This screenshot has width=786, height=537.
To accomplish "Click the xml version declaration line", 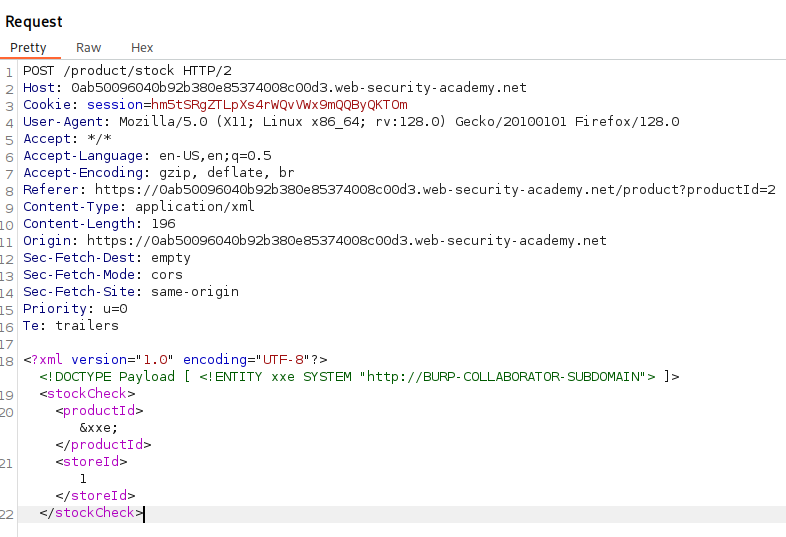I will coord(175,360).
